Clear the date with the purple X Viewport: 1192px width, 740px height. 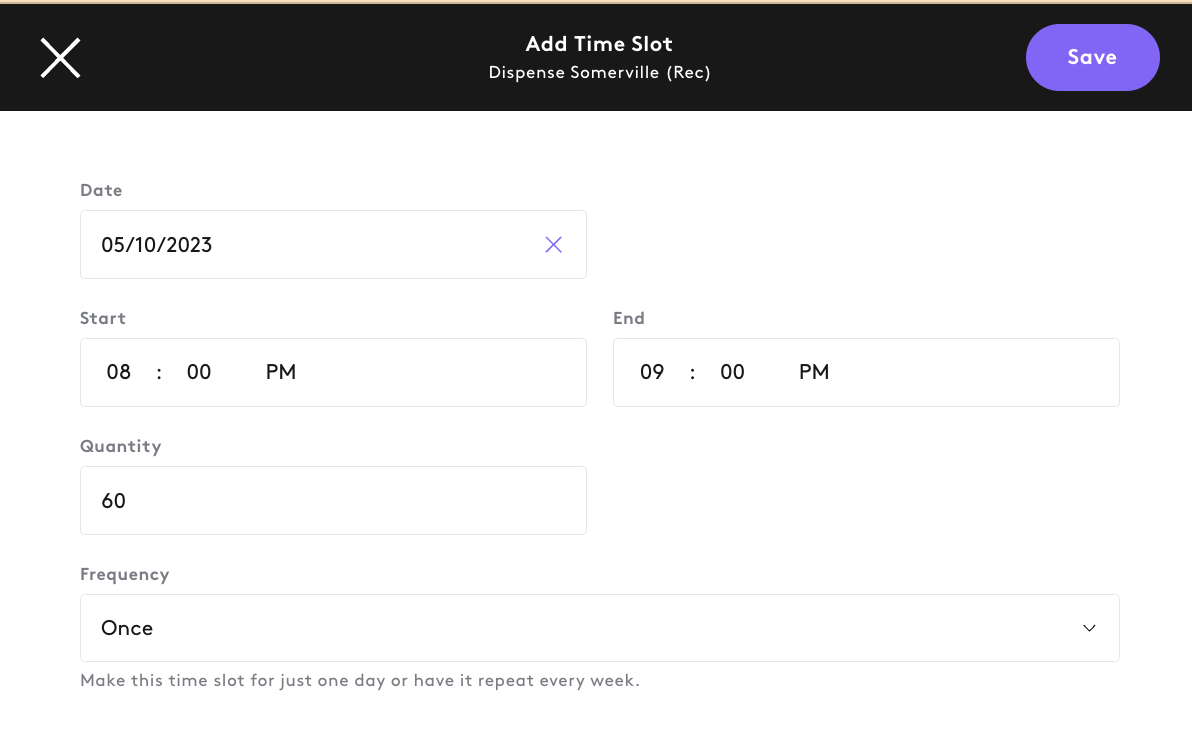(x=553, y=244)
